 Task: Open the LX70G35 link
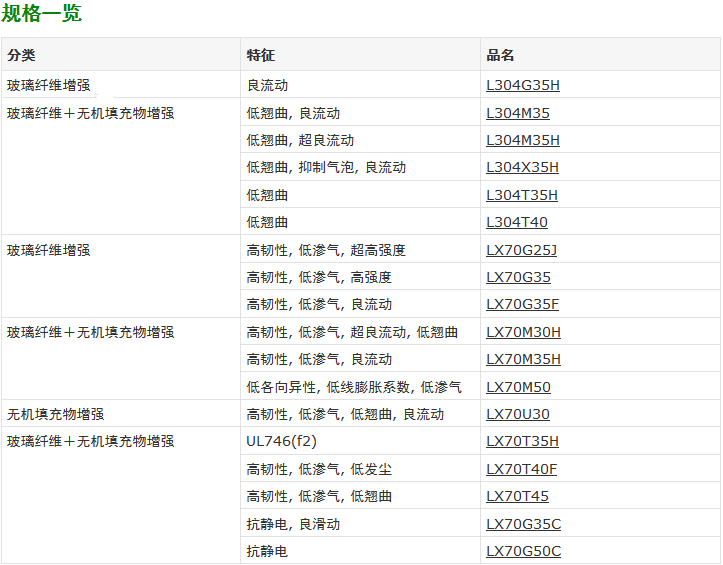[x=518, y=277]
